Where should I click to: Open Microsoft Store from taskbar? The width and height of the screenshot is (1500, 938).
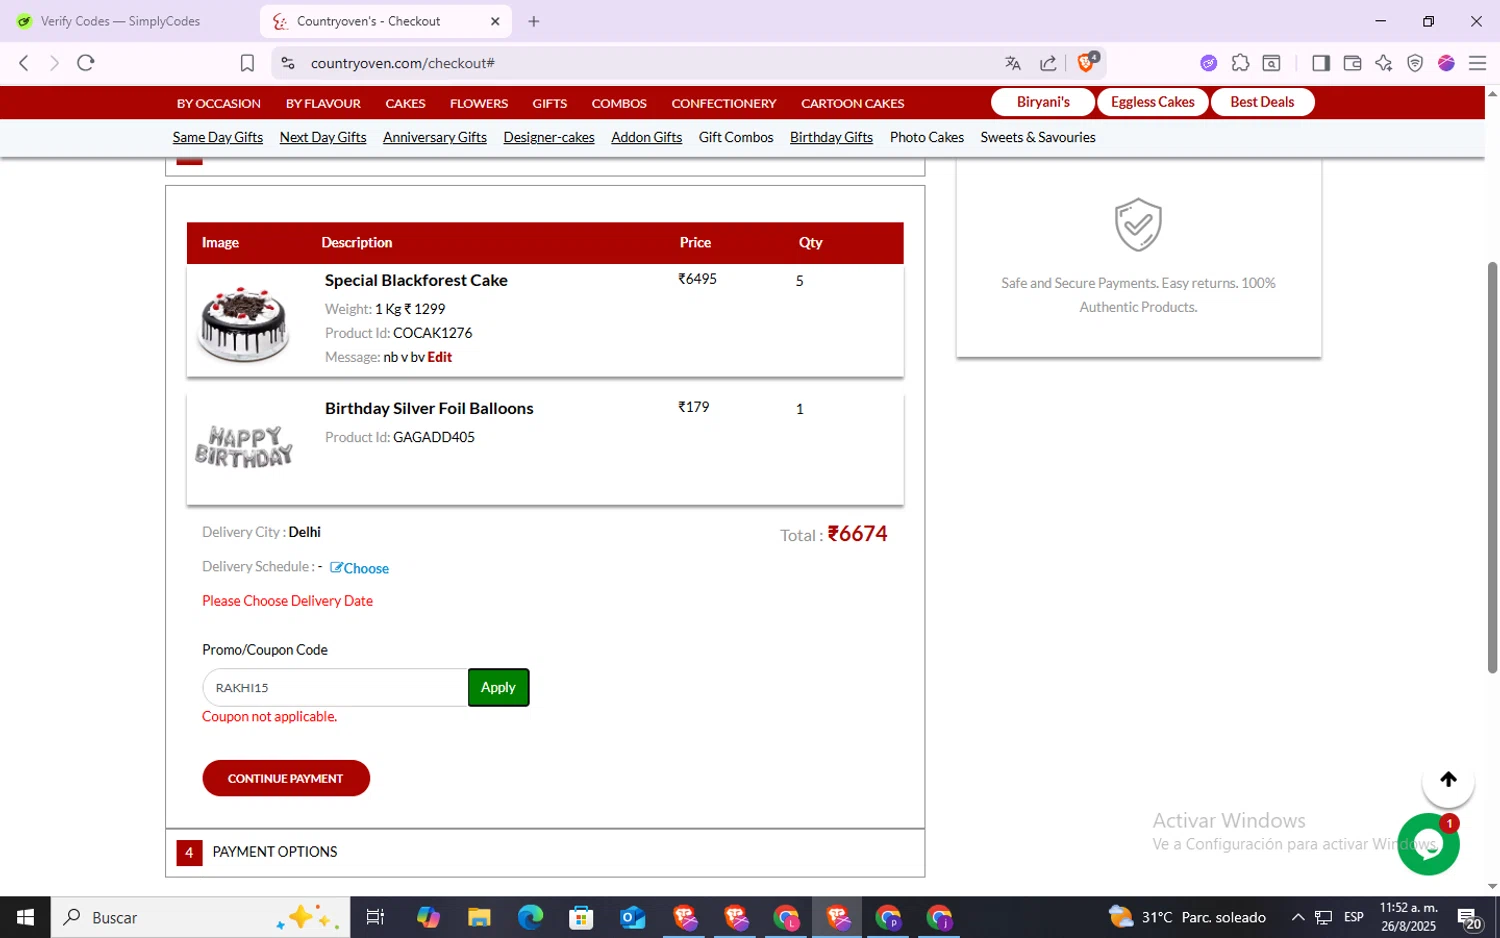pos(581,917)
